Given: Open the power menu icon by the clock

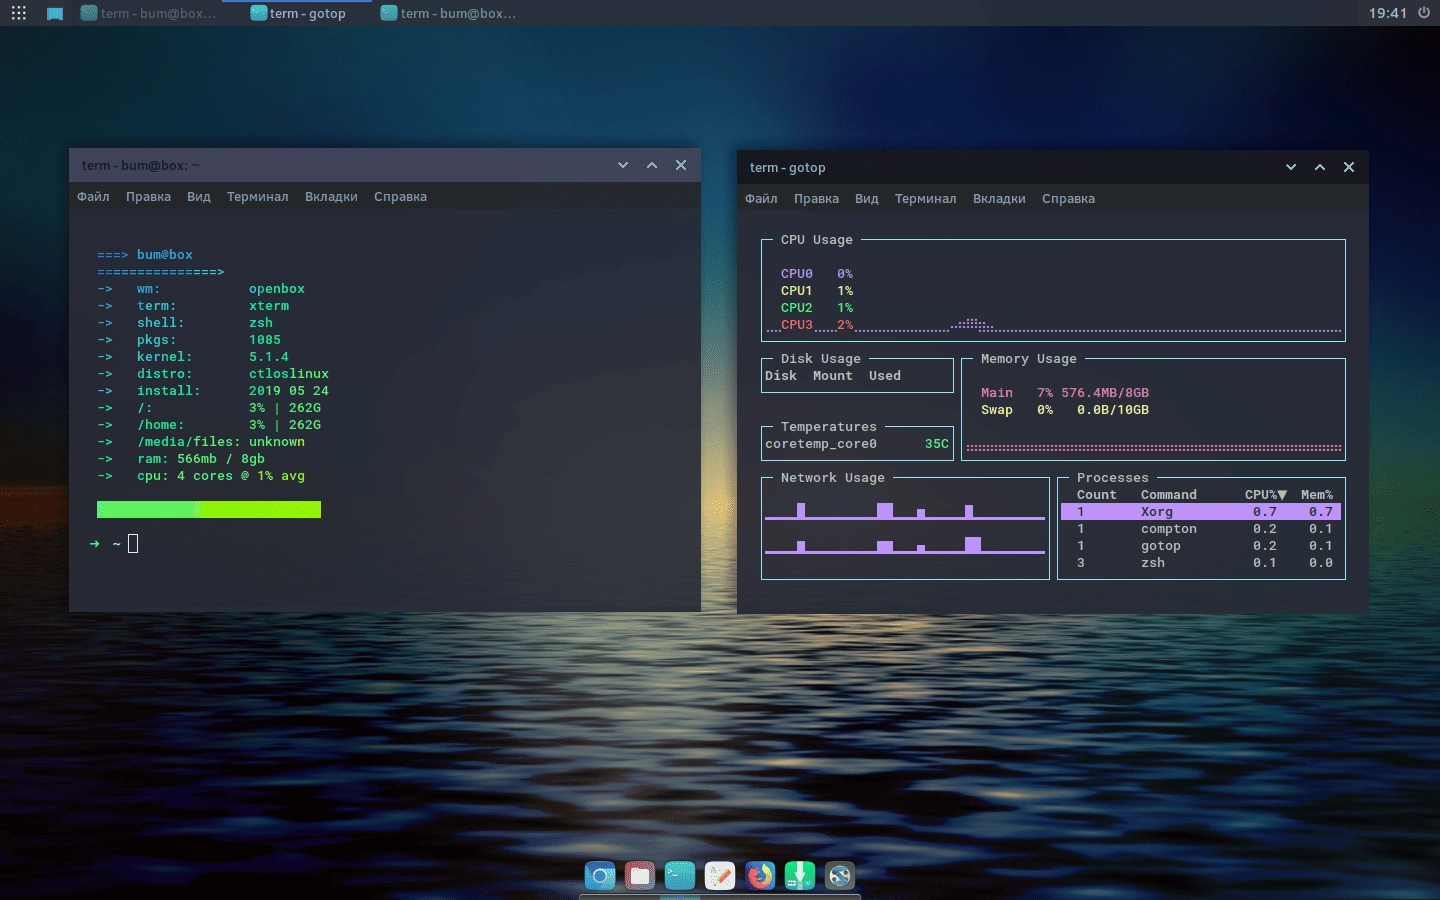Looking at the screenshot, I should [1424, 13].
